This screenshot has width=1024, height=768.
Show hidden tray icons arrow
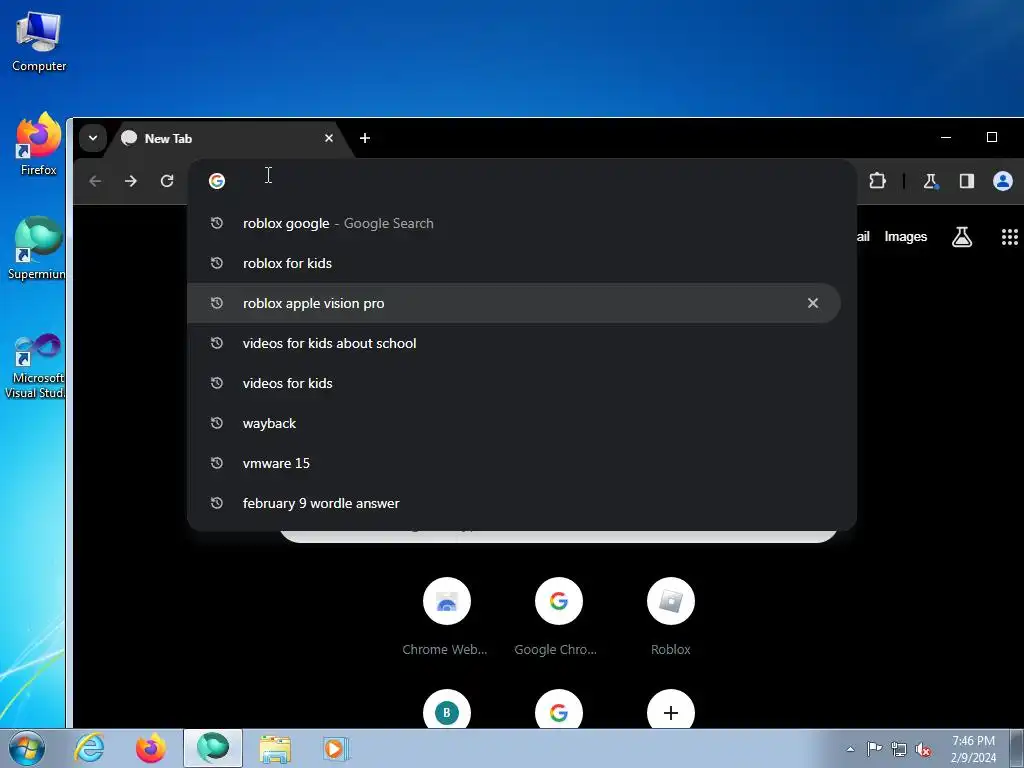tap(850, 749)
